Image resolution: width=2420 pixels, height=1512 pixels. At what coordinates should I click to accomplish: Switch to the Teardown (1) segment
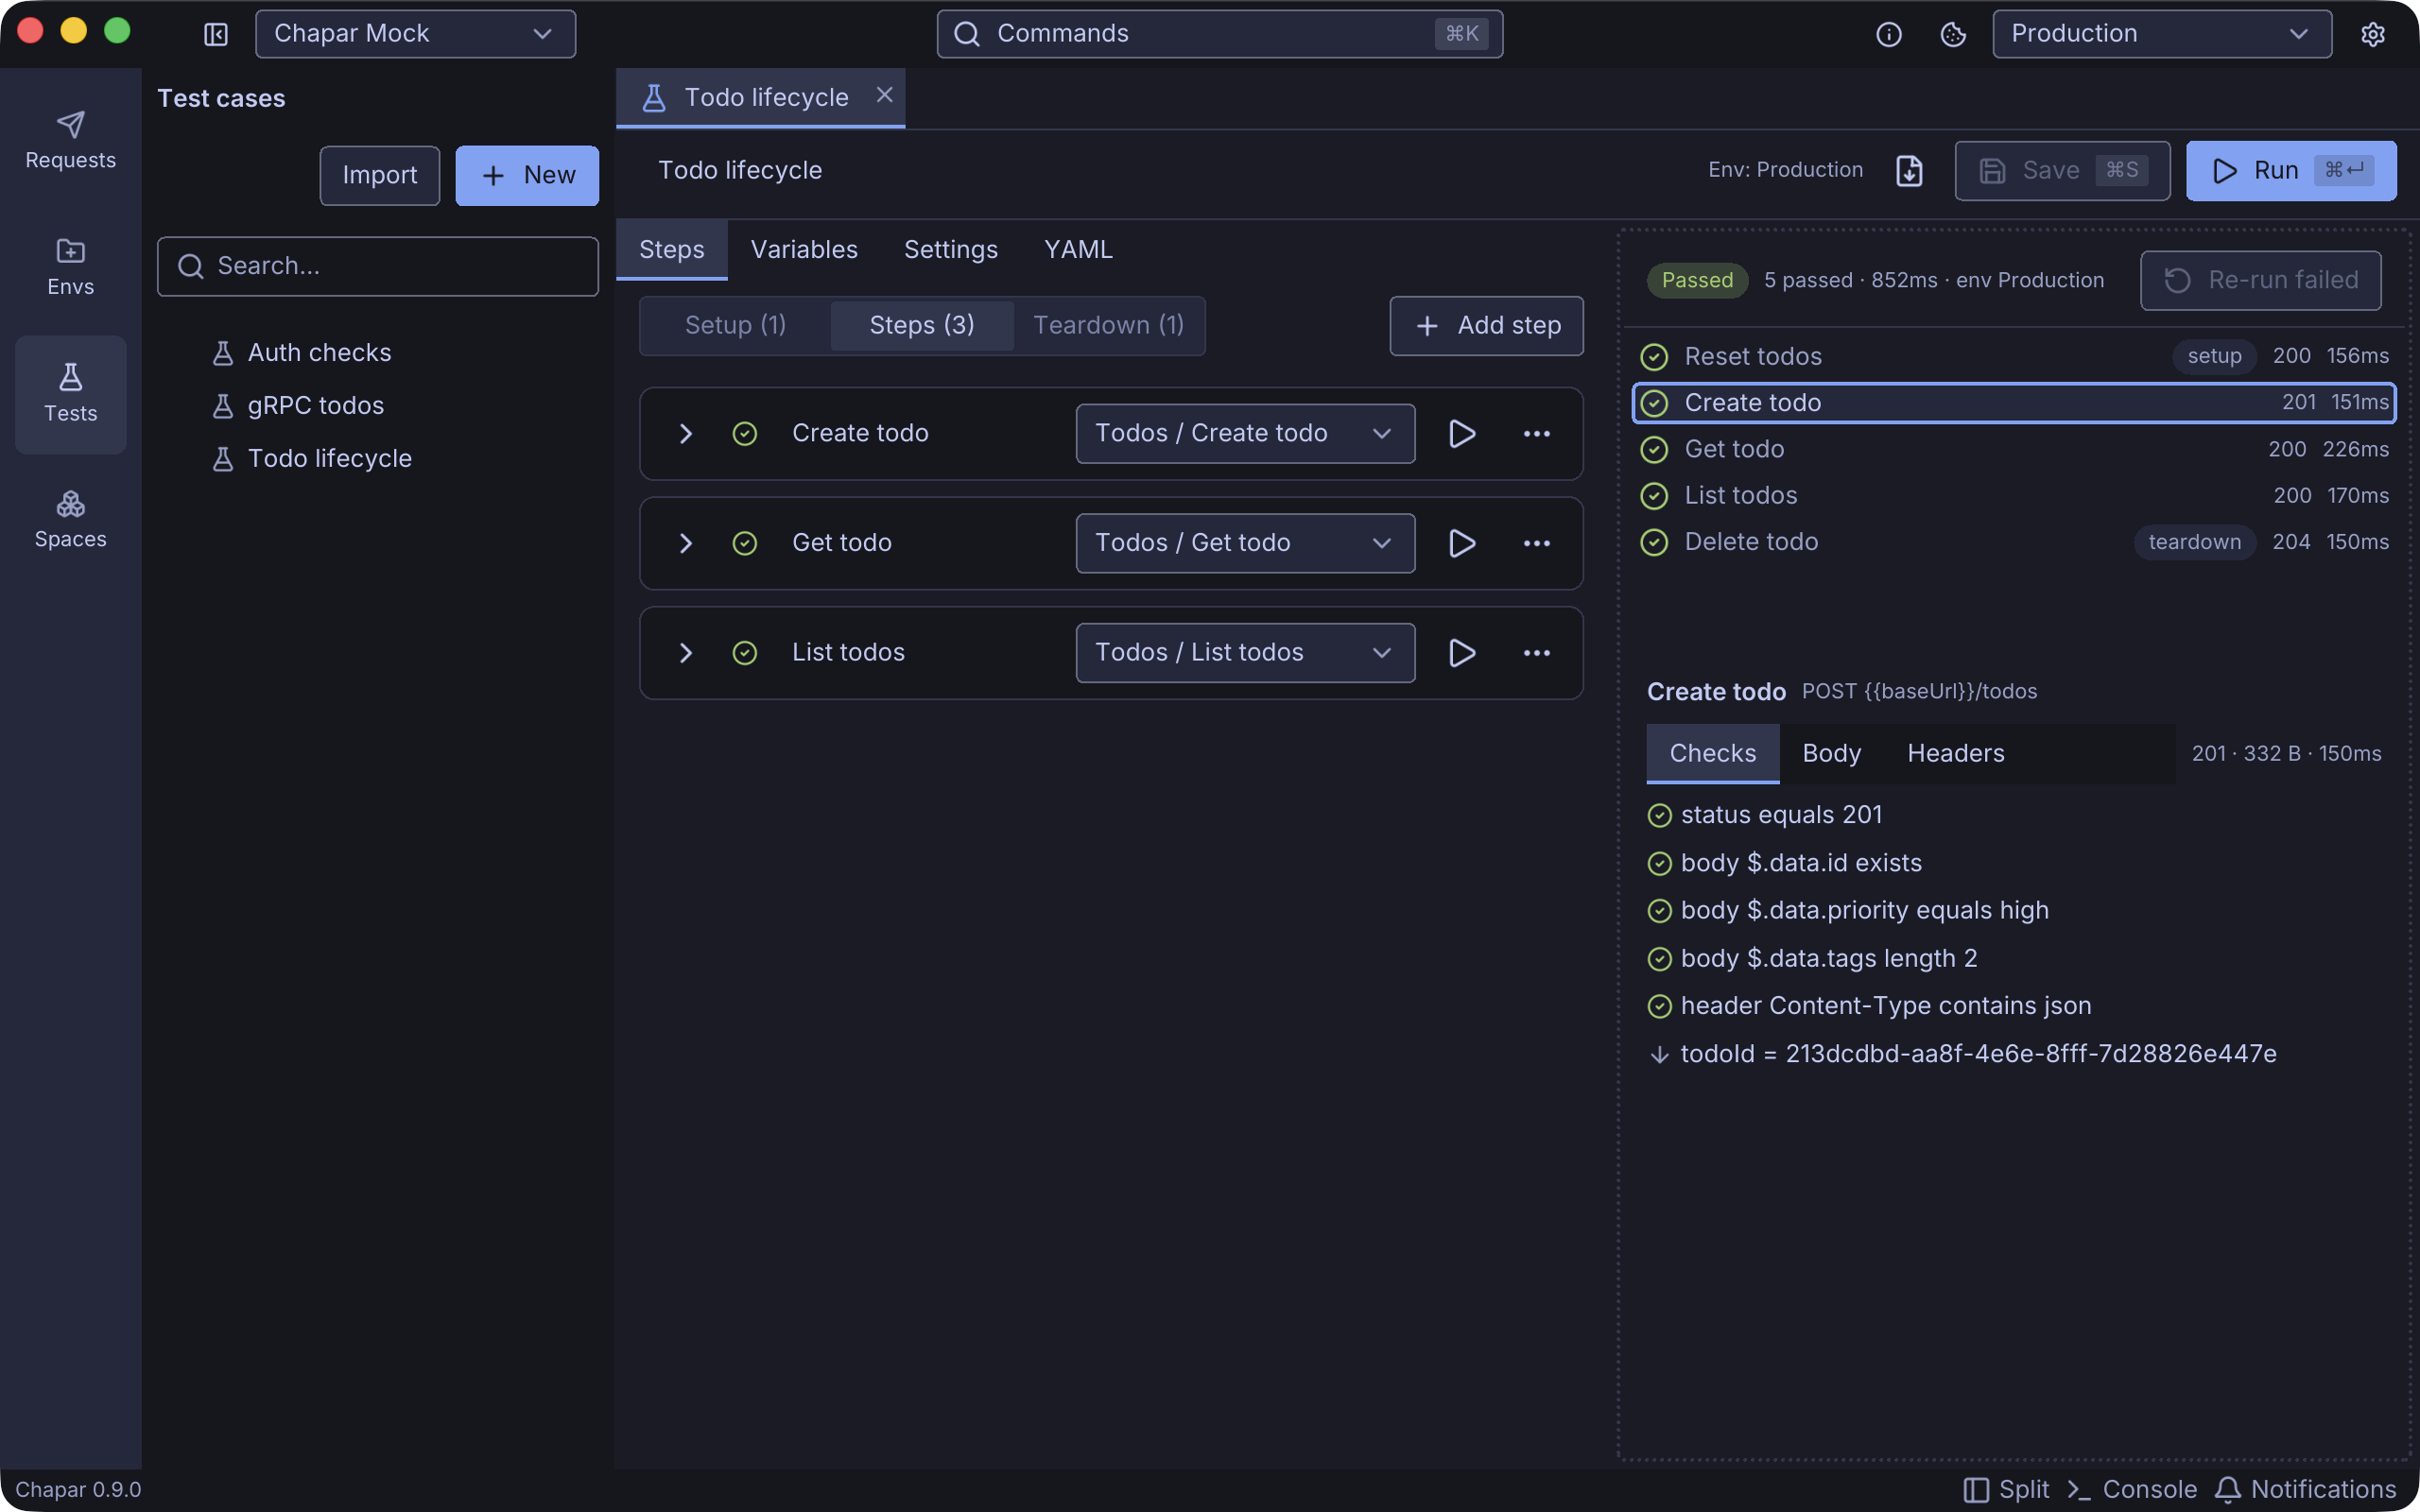[x=1108, y=325]
